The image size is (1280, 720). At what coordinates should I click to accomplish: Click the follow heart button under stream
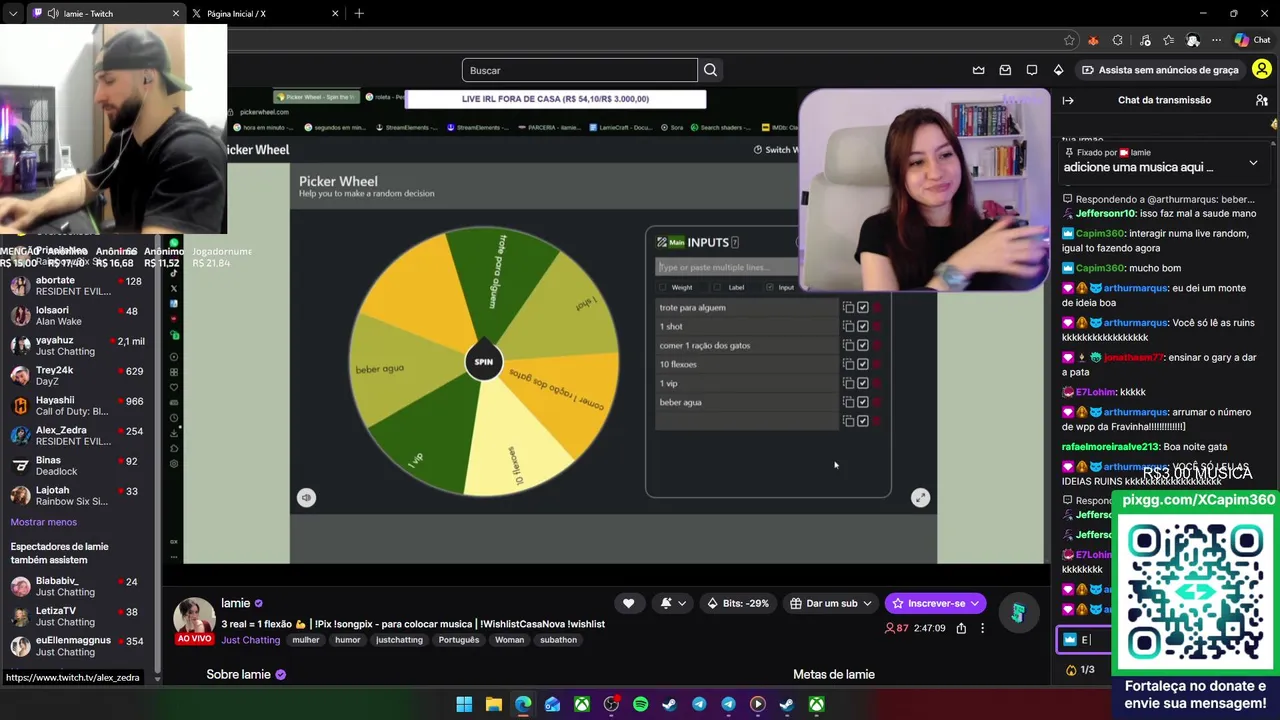coord(628,603)
